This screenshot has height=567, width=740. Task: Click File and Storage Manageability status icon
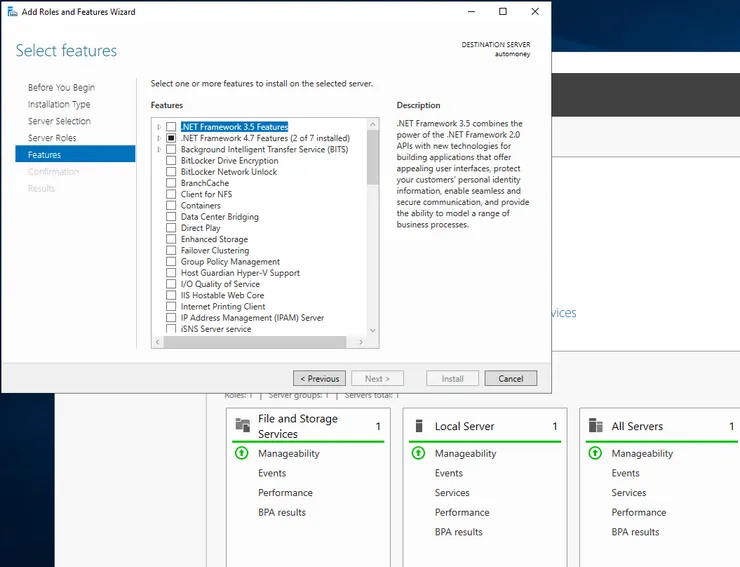[242, 453]
